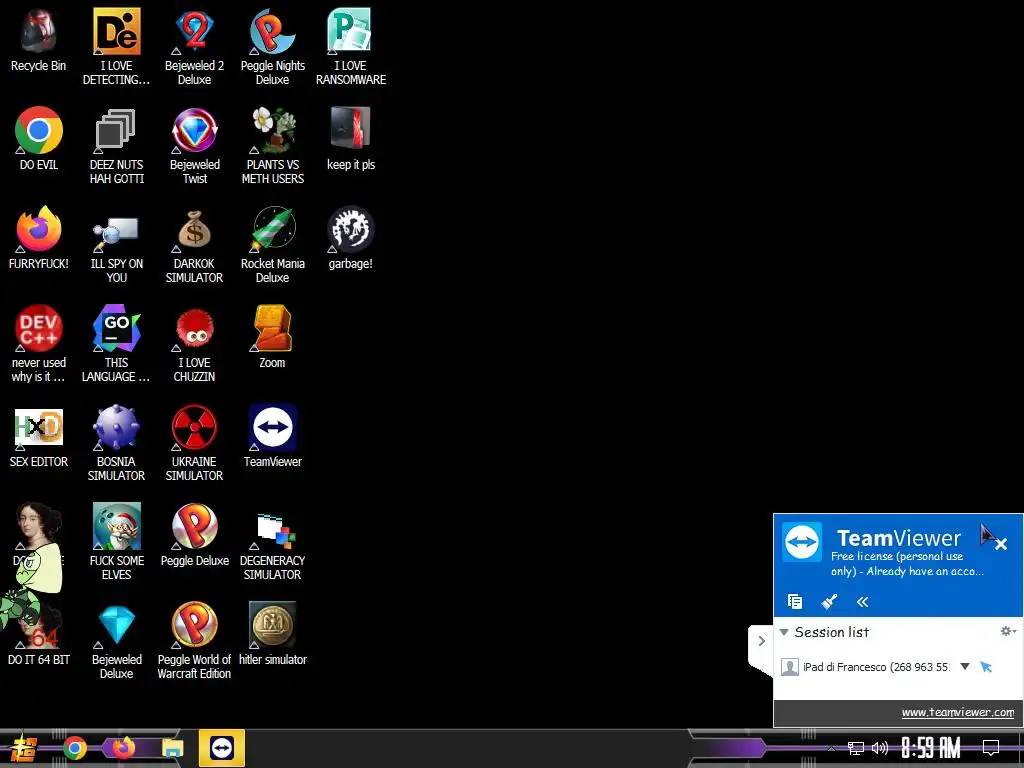Click the 8:59 AM taskbar clock
1024x768 pixels.
(x=931, y=748)
